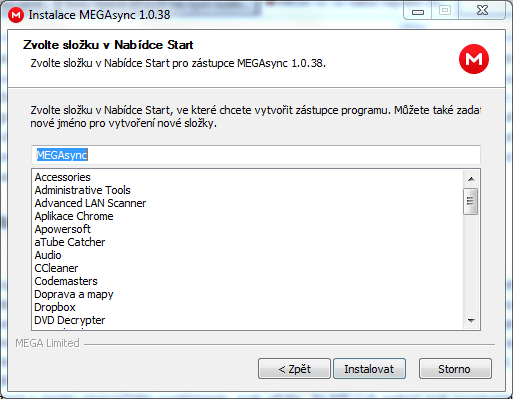The image size is (513, 399).
Task: Go back with the < Zpět button
Action: click(x=294, y=369)
